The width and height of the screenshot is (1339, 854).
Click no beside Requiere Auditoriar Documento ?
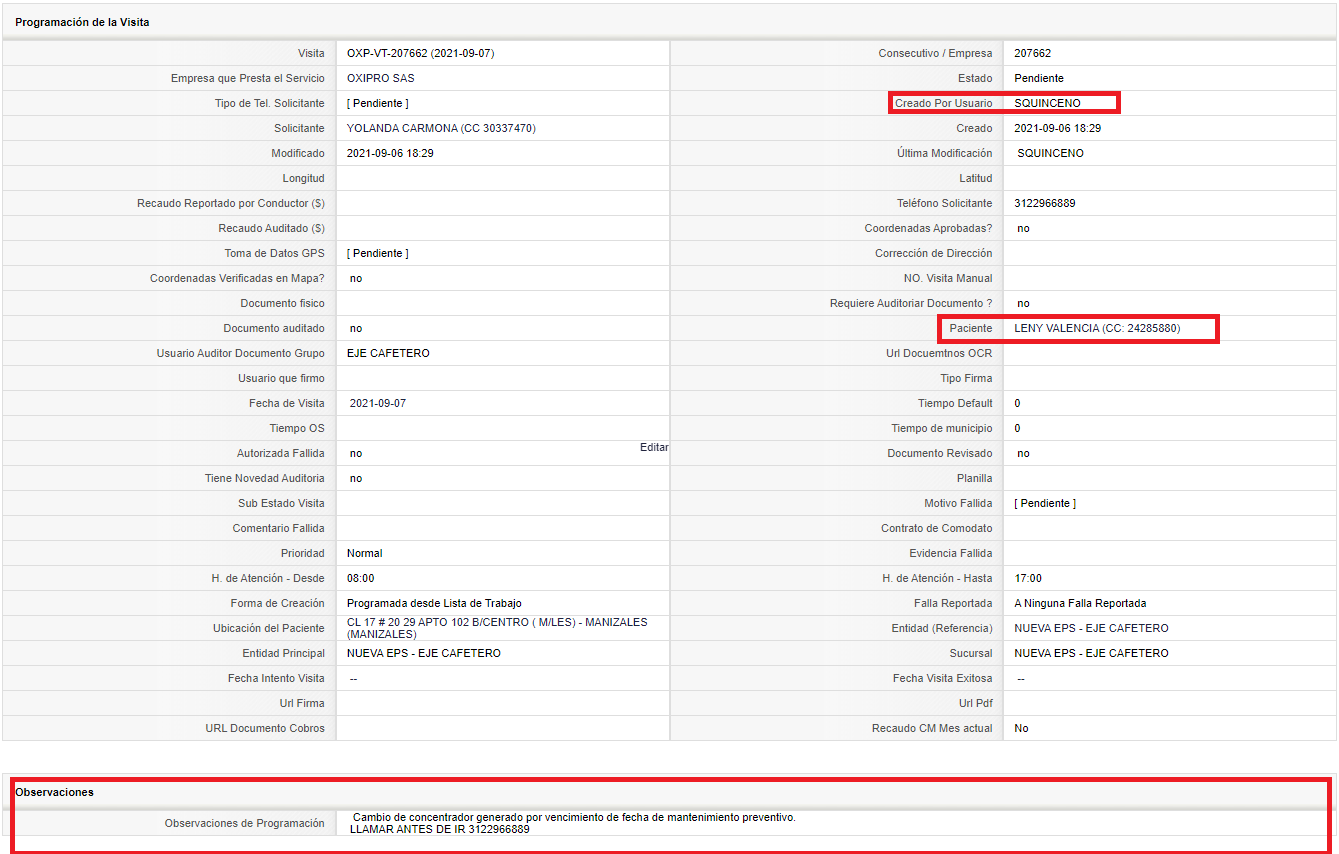click(1023, 303)
